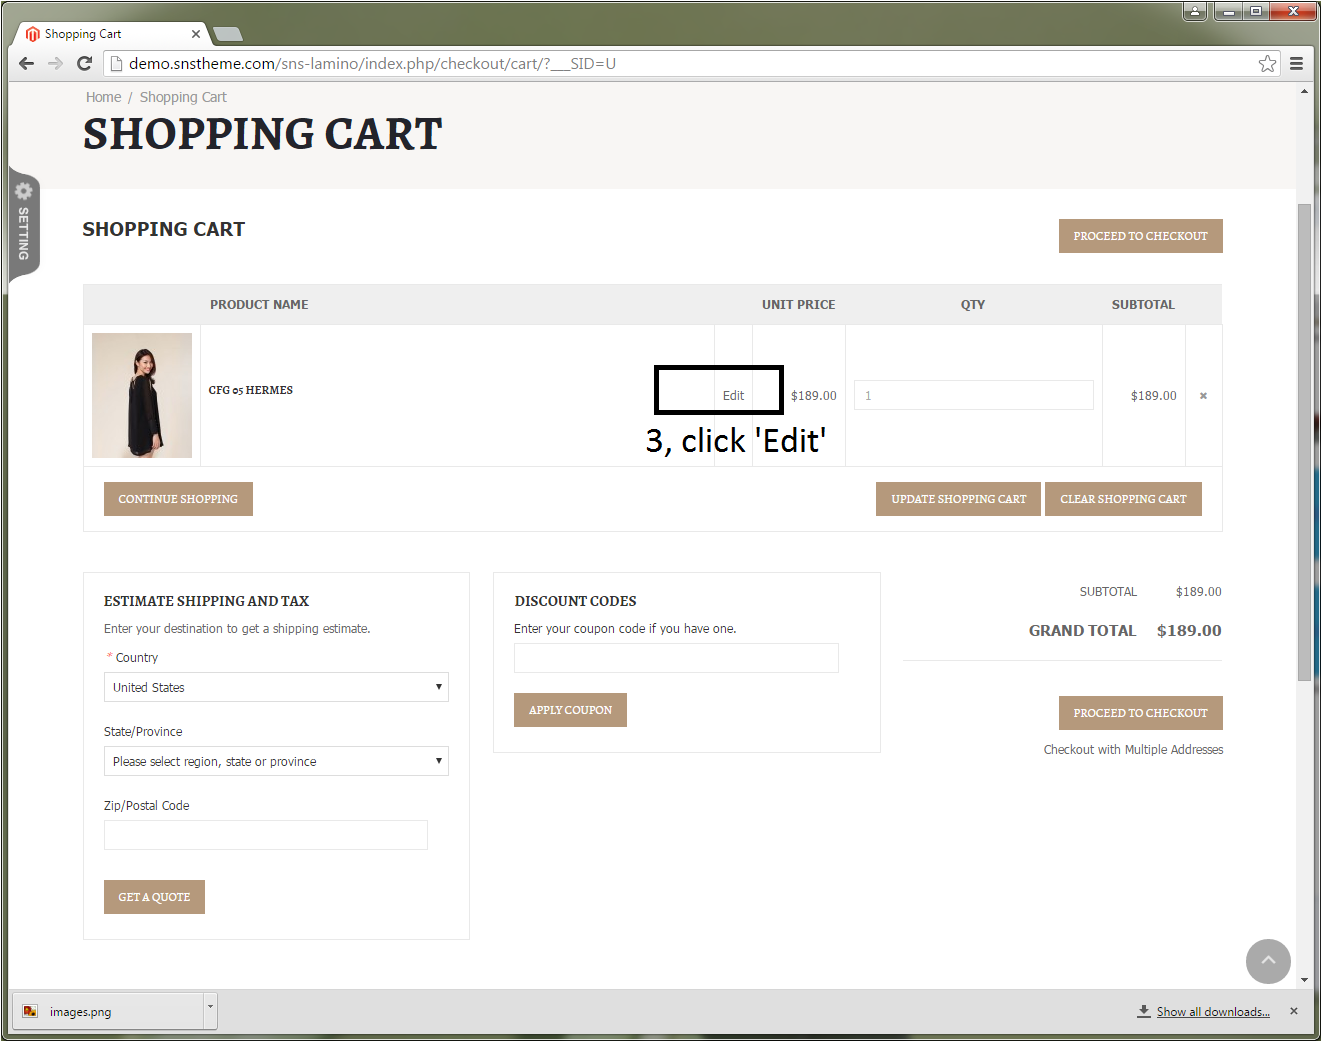Click the browser back arrow
This screenshot has width=1322, height=1042.
pos(27,64)
